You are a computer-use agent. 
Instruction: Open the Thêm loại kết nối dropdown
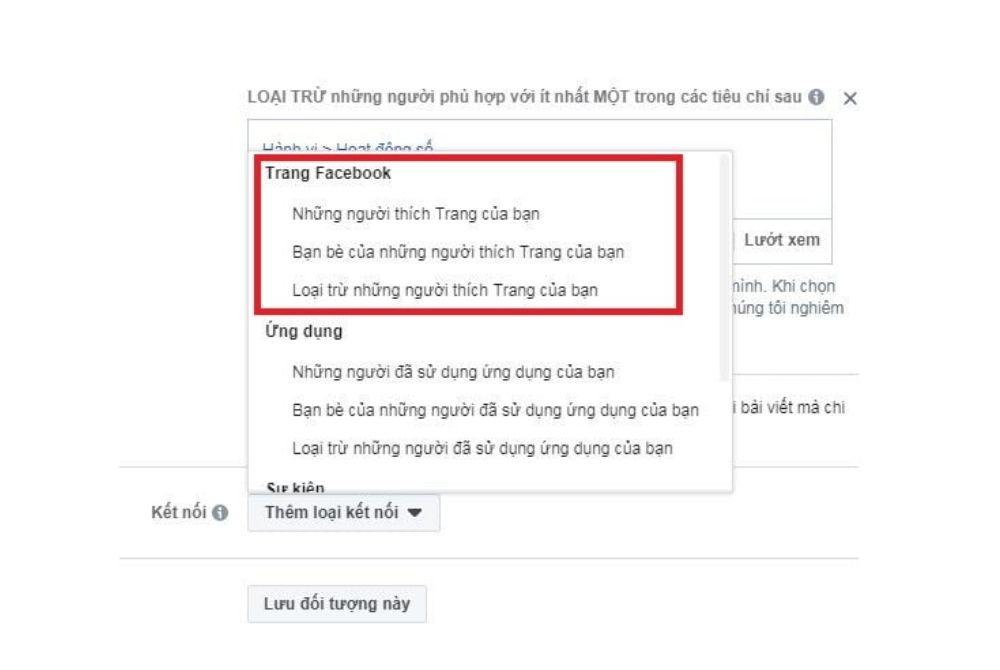(343, 513)
